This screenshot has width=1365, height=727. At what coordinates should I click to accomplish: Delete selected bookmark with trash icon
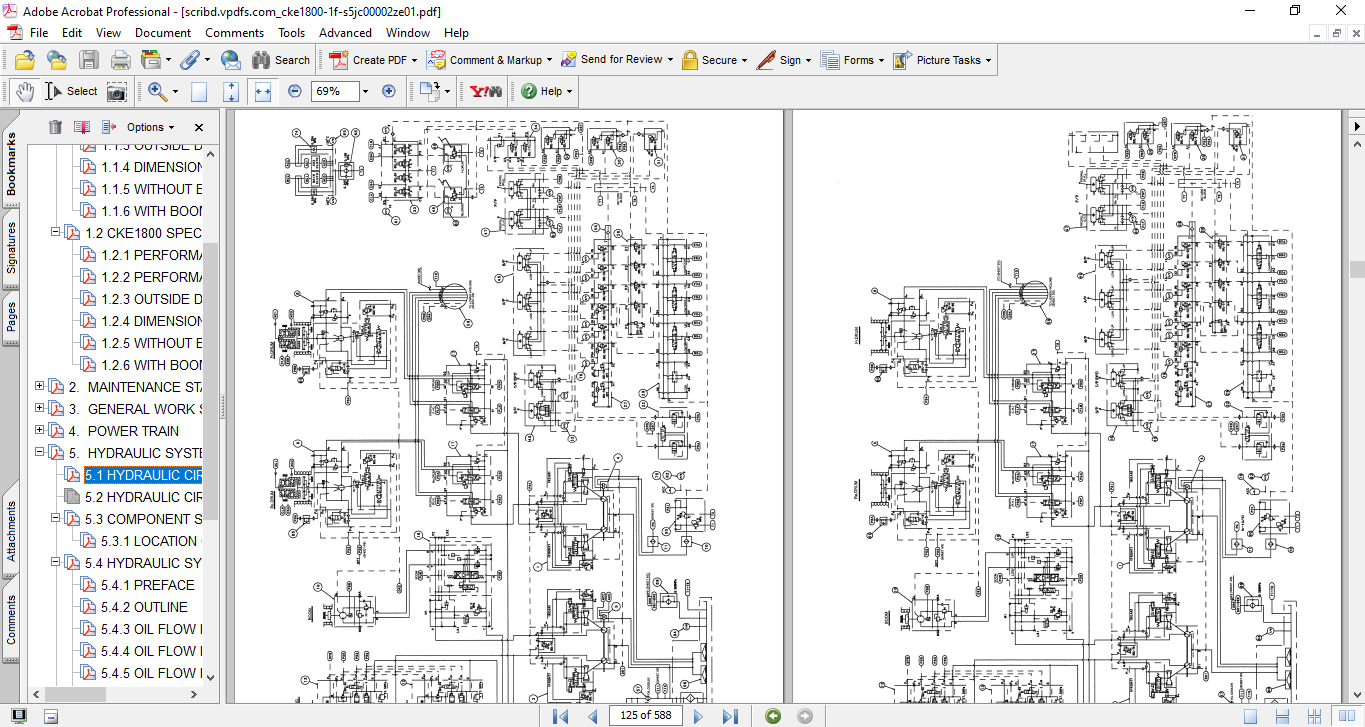point(55,127)
